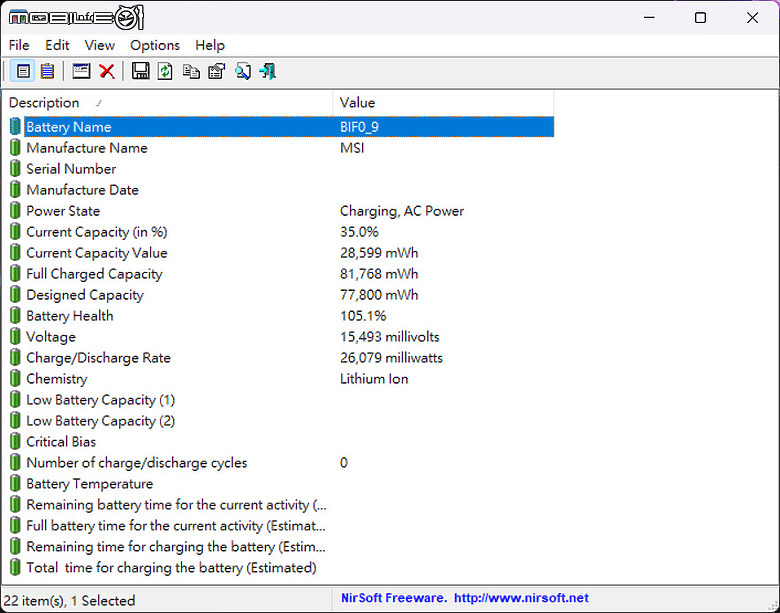Click the 35.0% capacity value
Screen dimensions: 780x613
pyautogui.click(x=359, y=232)
